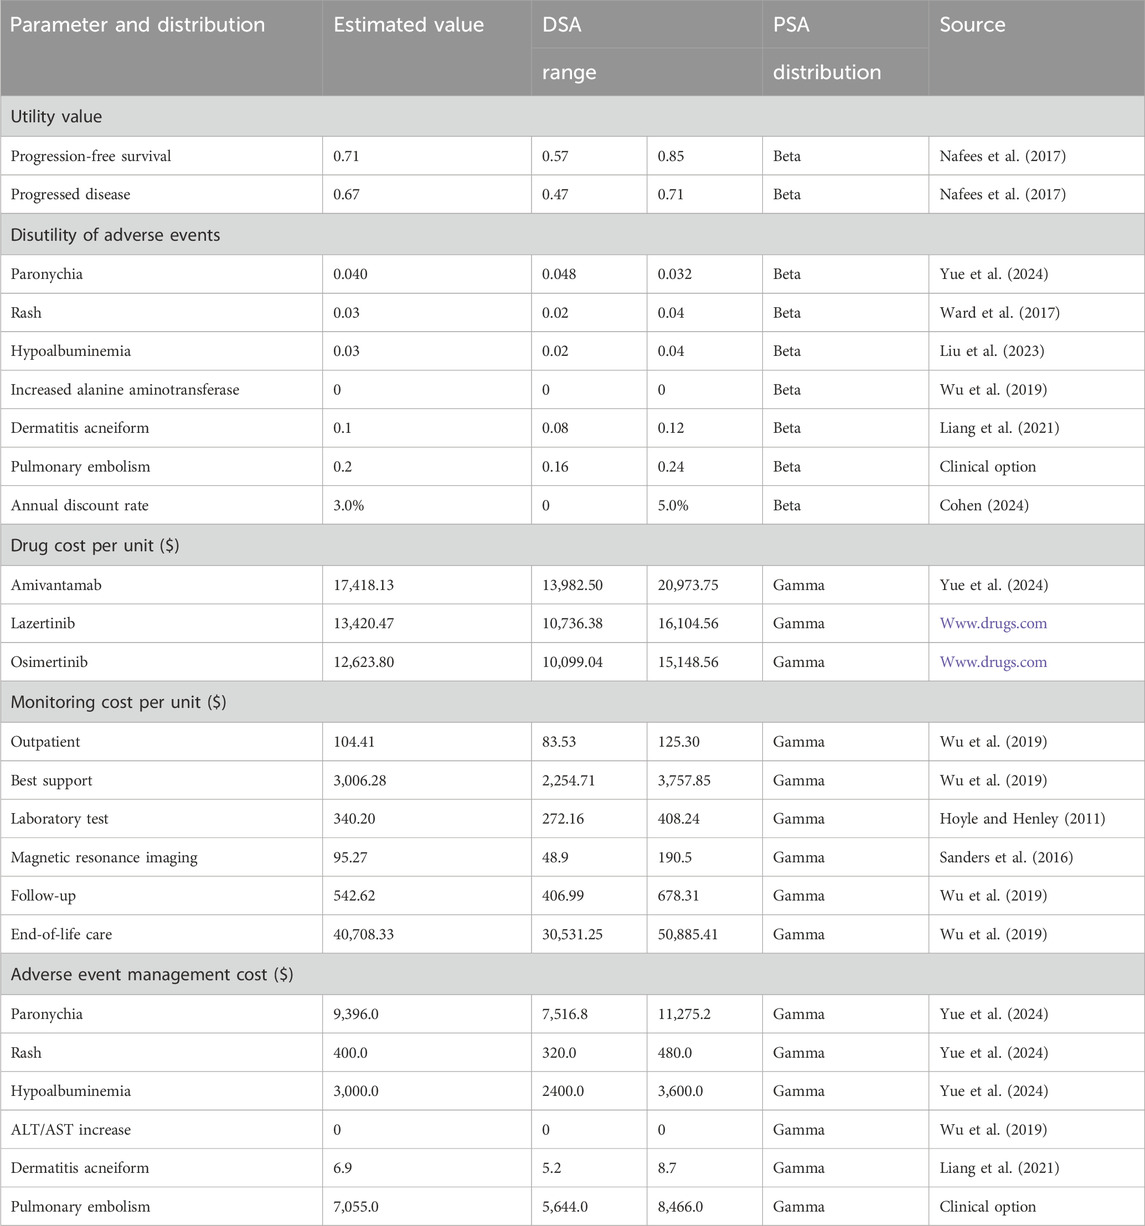The image size is (1145, 1226).
Task: Select 'Disutility of adverse events' section heading
Action: pyautogui.click(x=115, y=235)
